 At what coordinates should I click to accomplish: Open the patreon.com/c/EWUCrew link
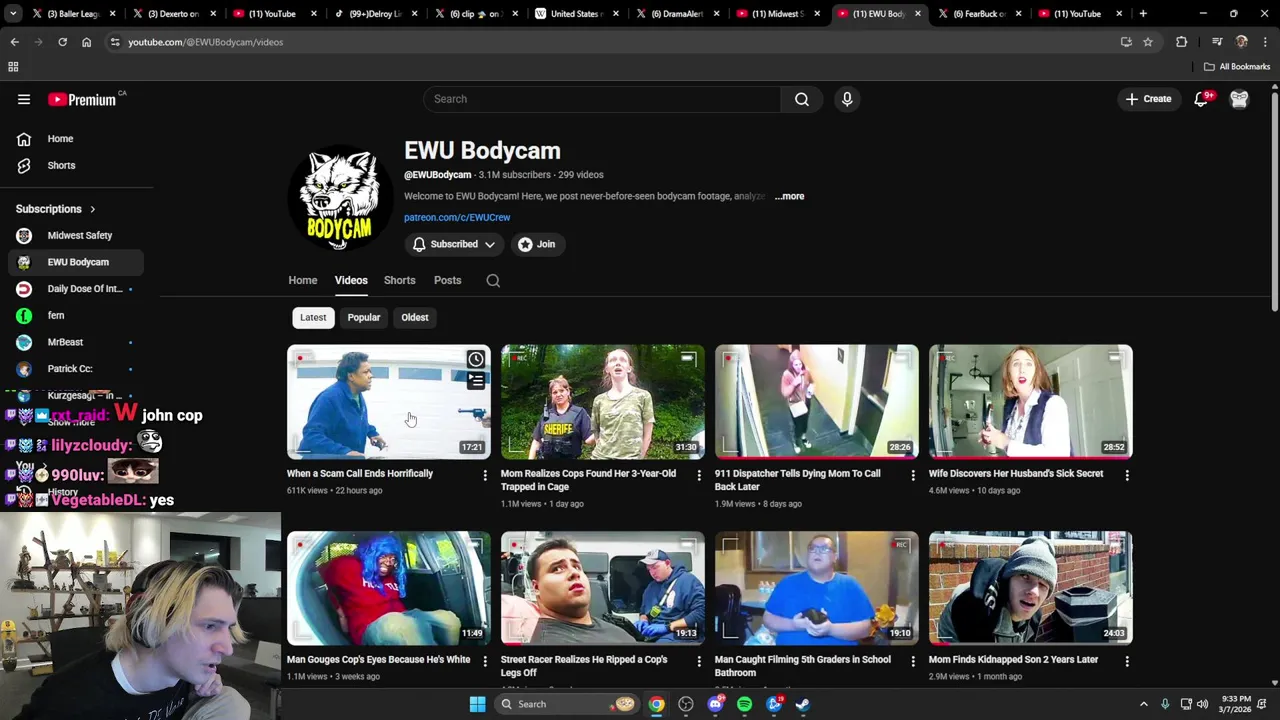[457, 218]
